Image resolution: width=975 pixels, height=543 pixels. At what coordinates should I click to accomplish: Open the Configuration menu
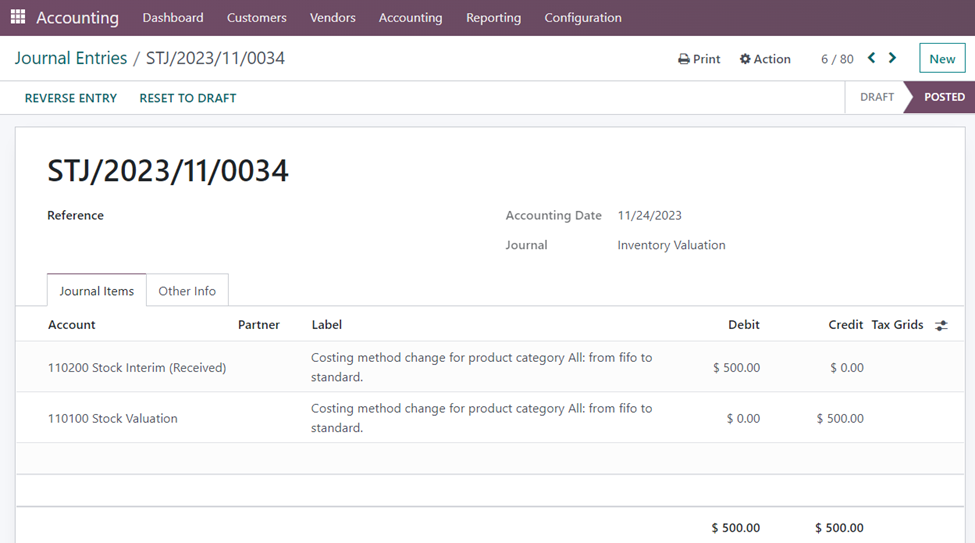tap(582, 18)
